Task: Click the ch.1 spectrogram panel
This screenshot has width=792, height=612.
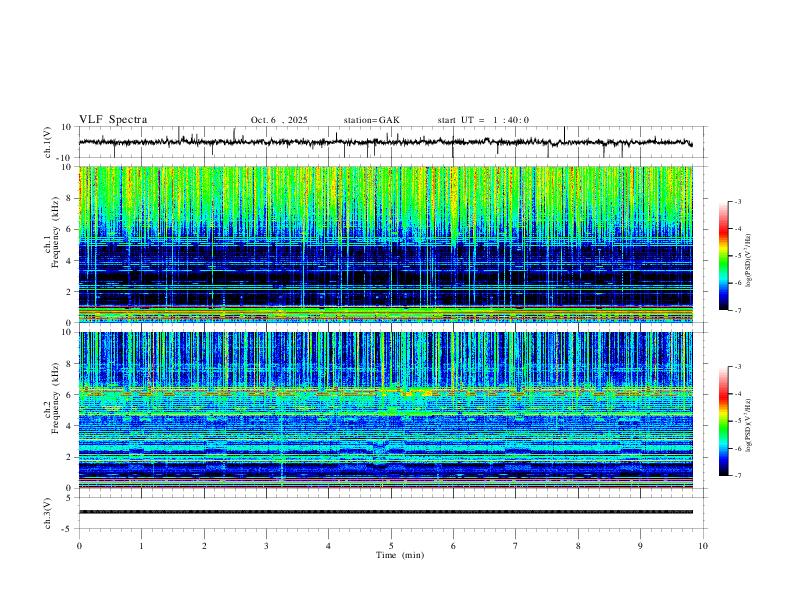Action: pyautogui.click(x=386, y=244)
